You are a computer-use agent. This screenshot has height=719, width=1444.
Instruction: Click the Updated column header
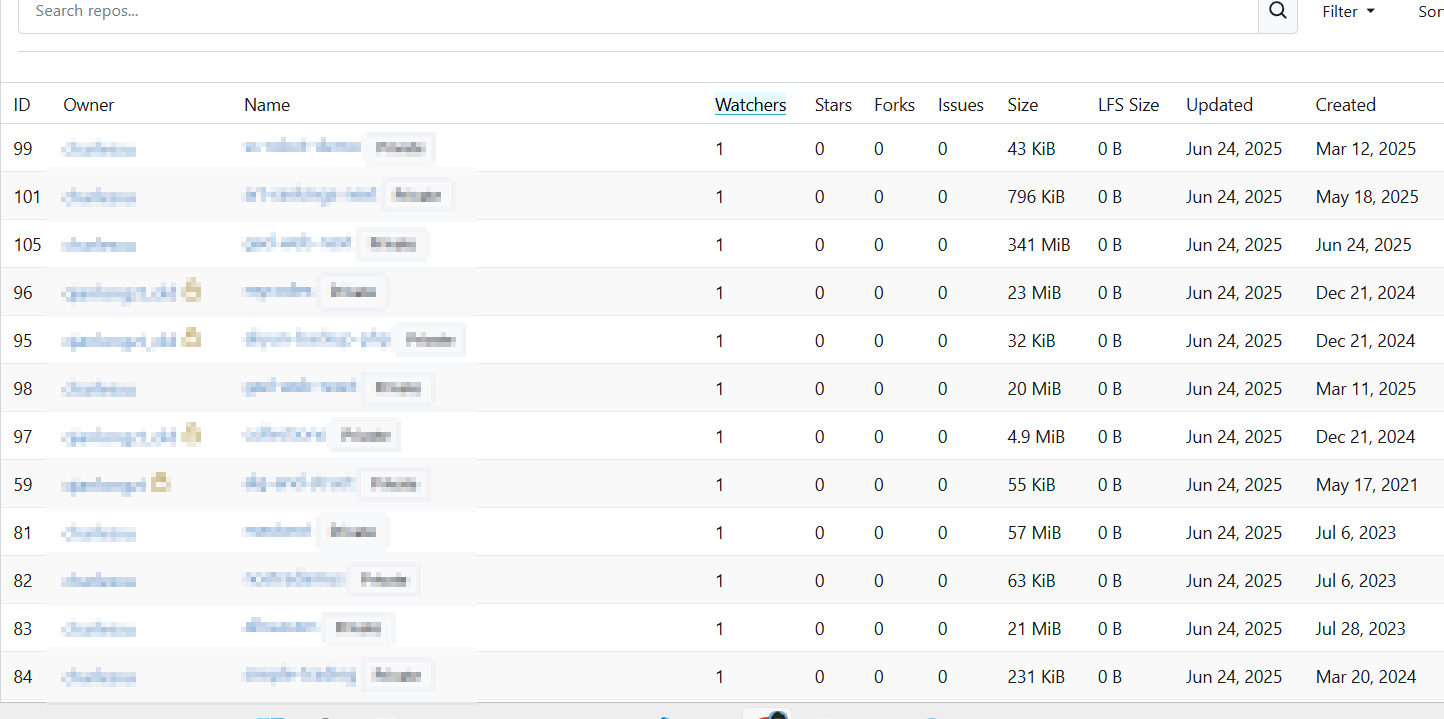point(1219,105)
